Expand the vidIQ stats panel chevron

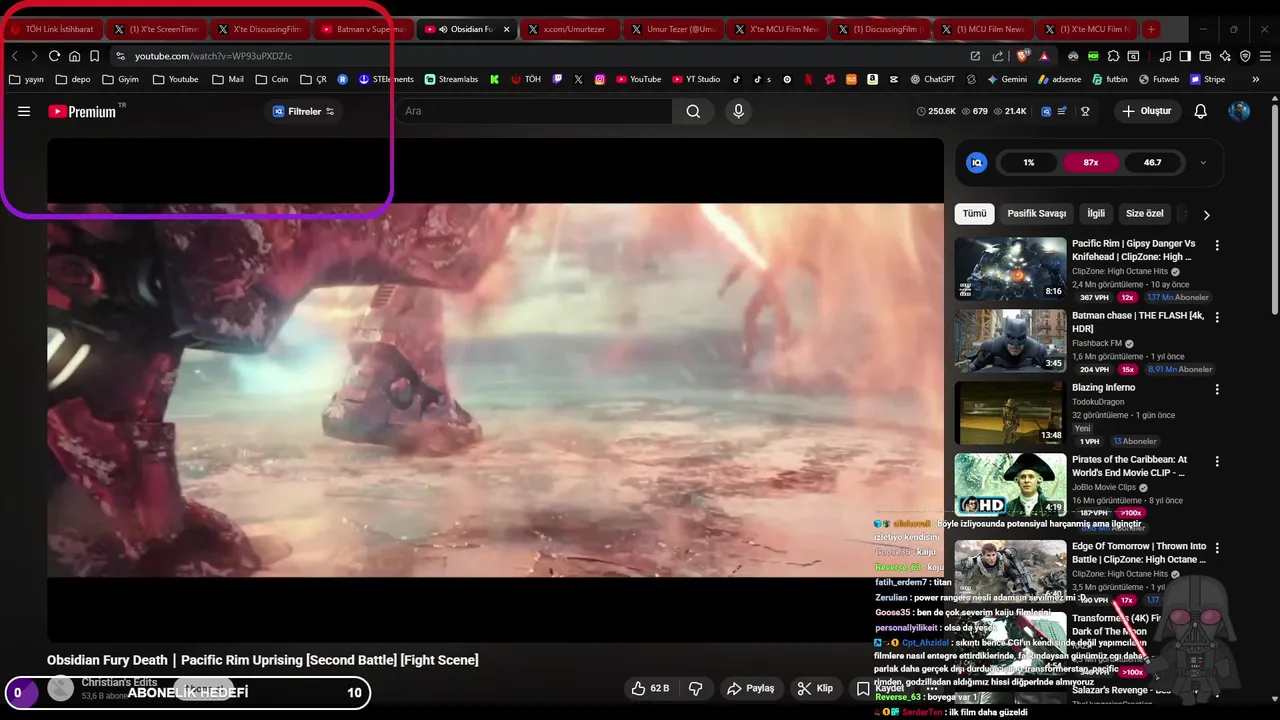coord(1203,162)
